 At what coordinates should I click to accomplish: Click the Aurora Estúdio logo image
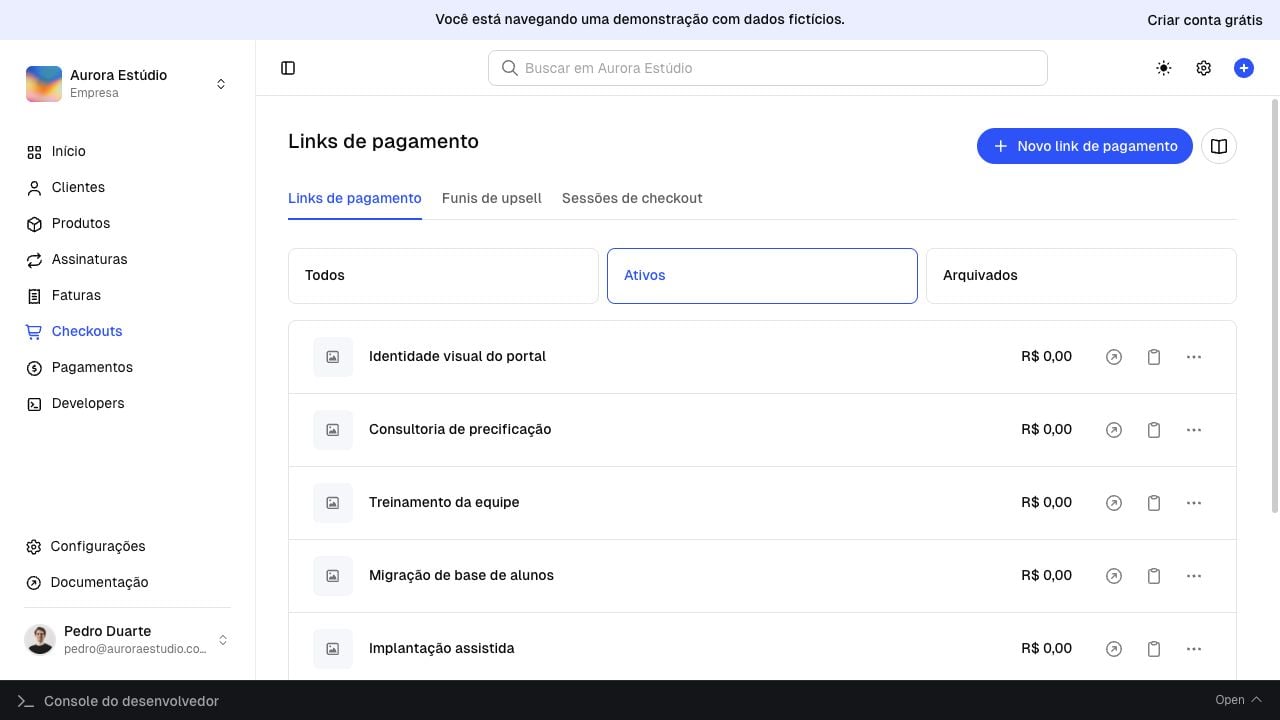pos(44,84)
